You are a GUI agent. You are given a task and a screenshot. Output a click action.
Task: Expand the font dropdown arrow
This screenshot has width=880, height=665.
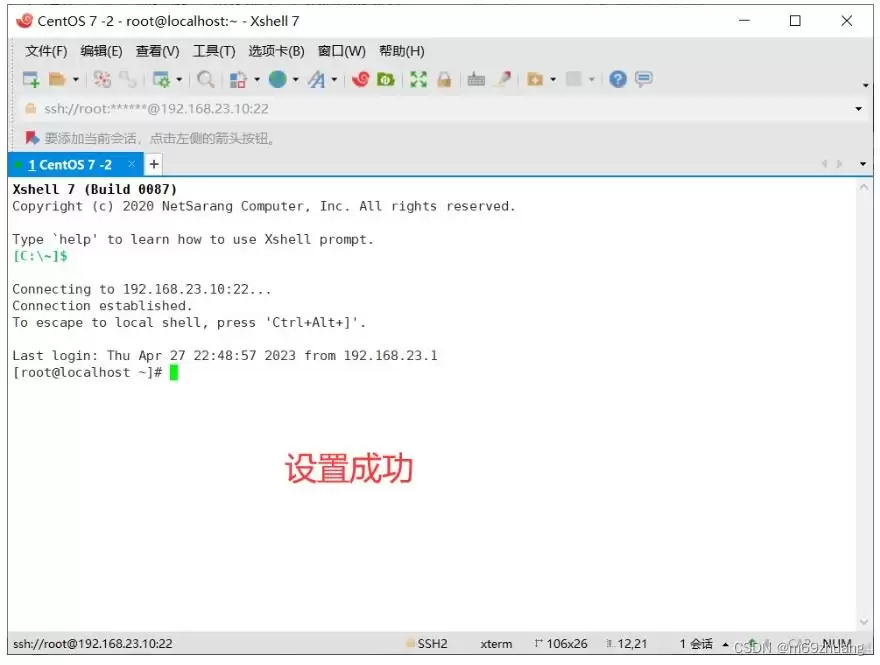(334, 80)
